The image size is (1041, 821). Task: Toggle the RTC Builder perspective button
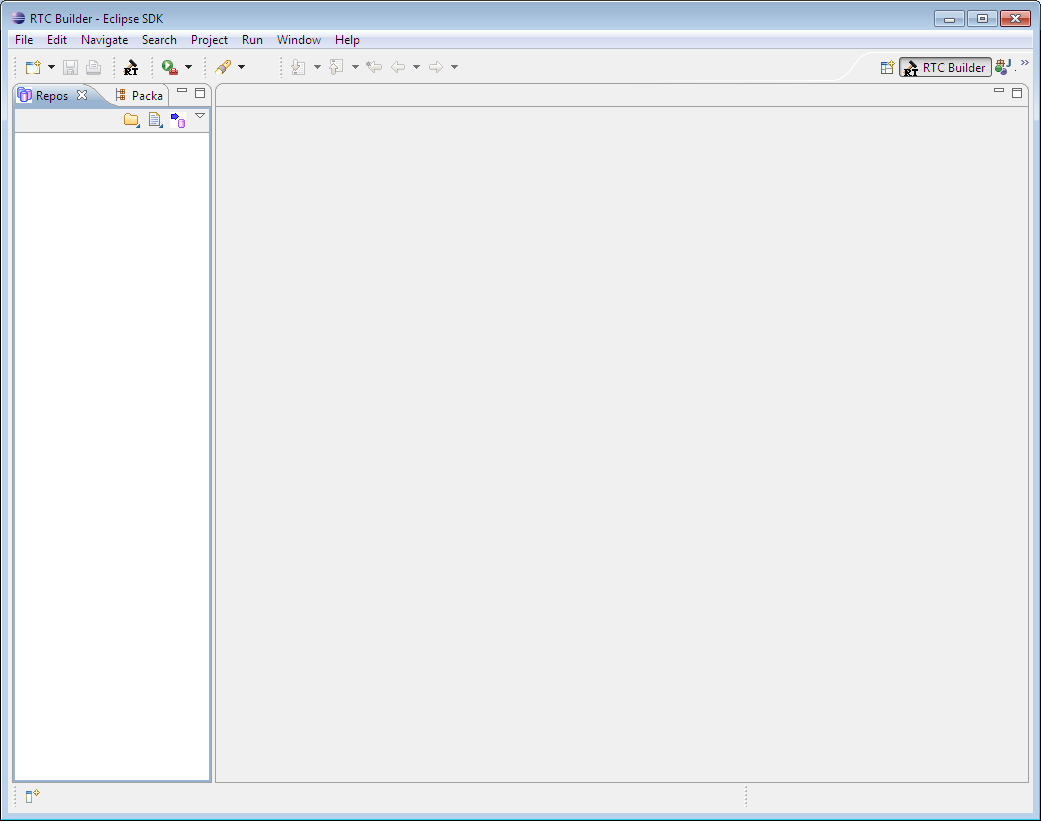coord(944,67)
